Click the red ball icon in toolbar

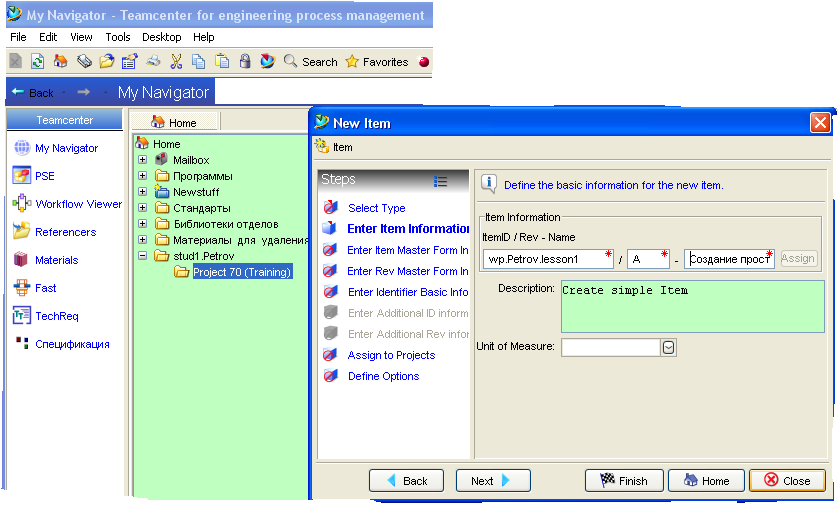pyautogui.click(x=424, y=62)
